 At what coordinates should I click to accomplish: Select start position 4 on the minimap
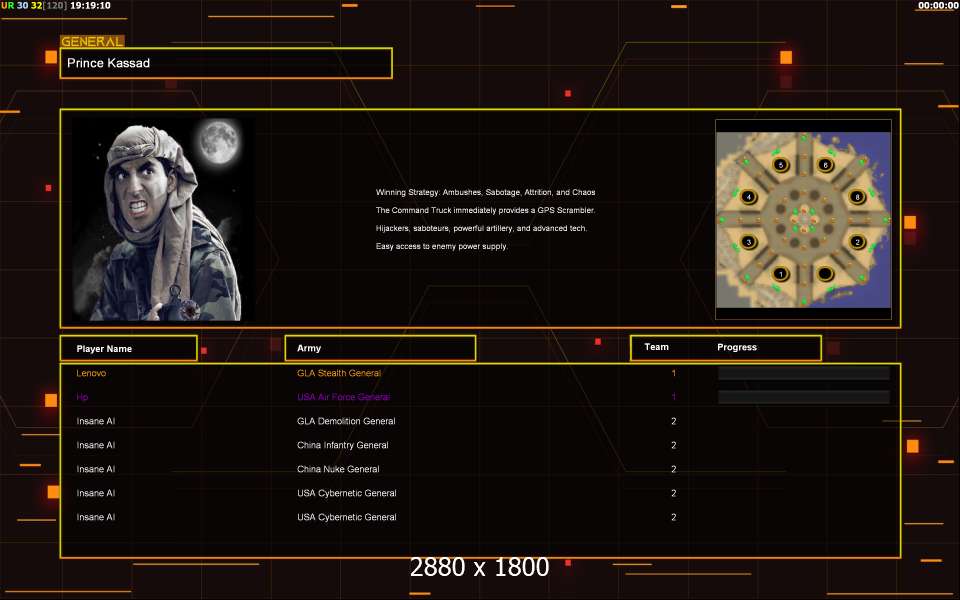pyautogui.click(x=748, y=197)
